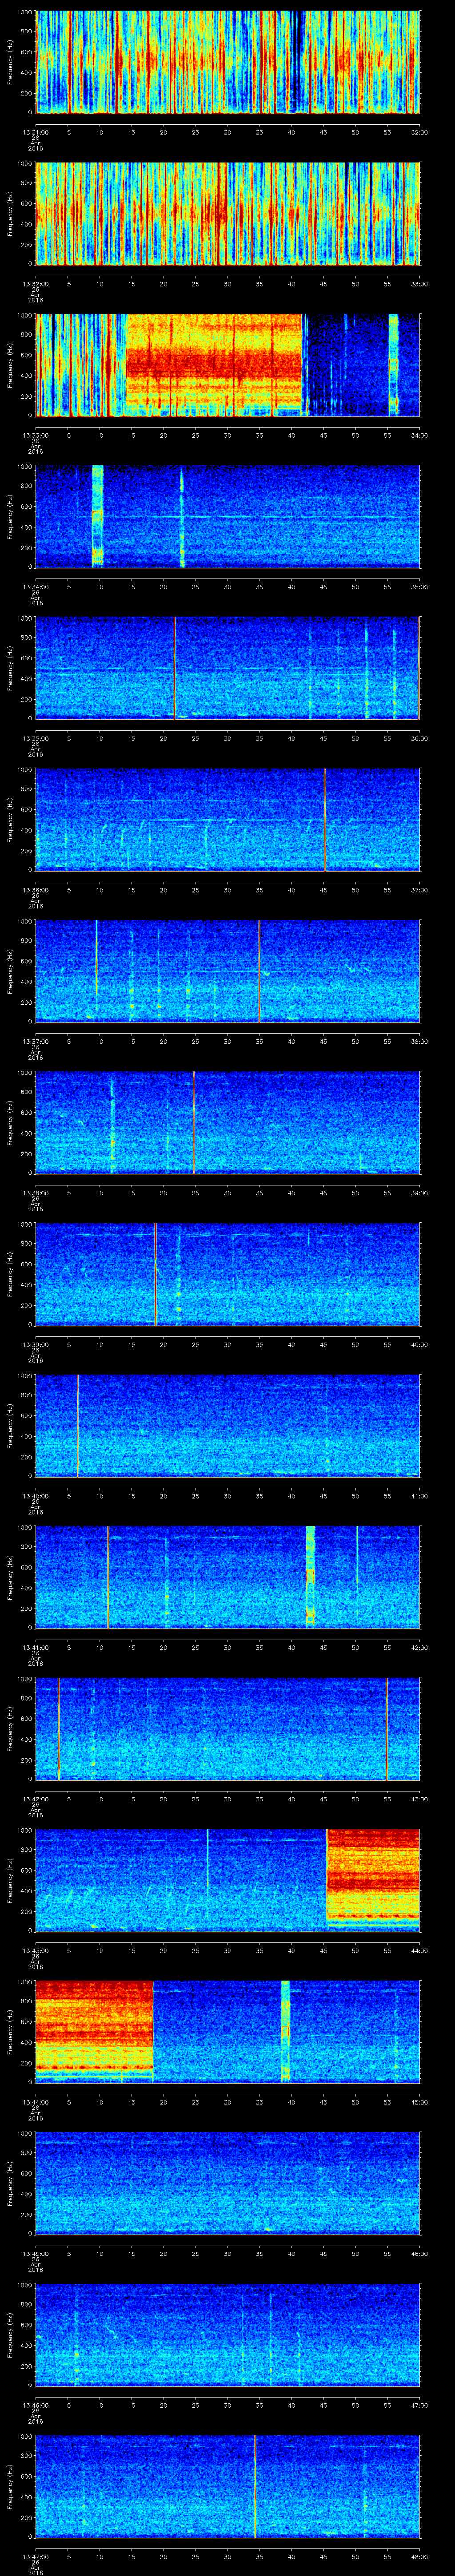Select the spectrogram panel starting at 13:32:00
Screen dimensions: 455x2576
[228, 214]
